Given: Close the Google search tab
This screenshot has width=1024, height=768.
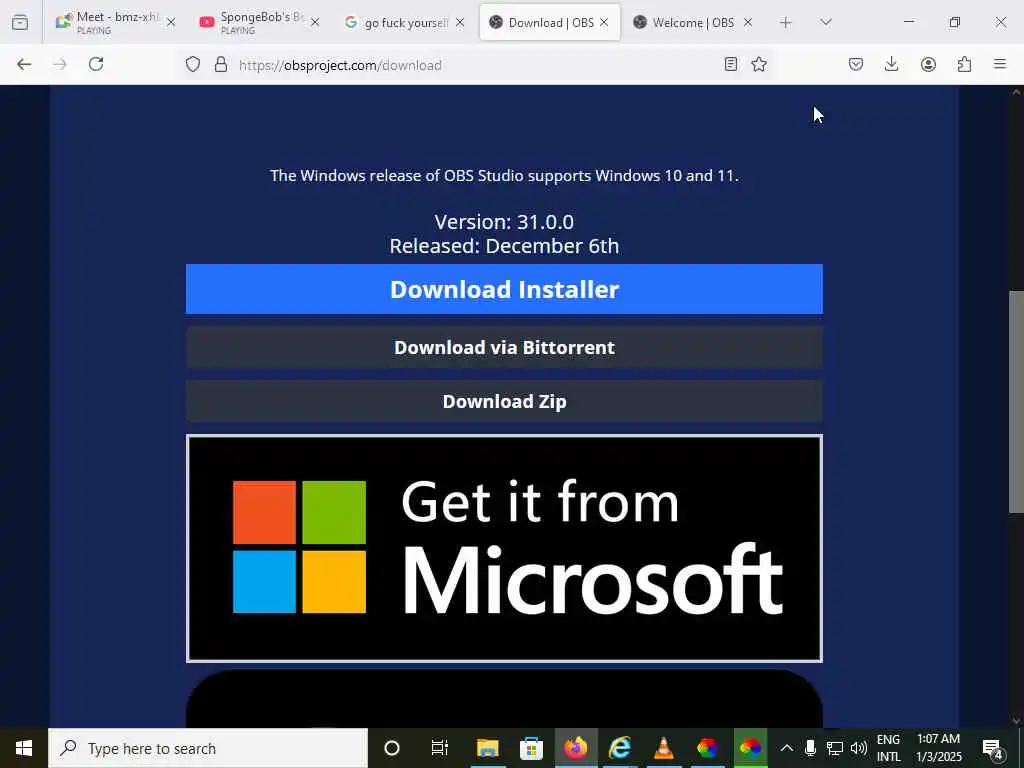Looking at the screenshot, I should coord(460,22).
